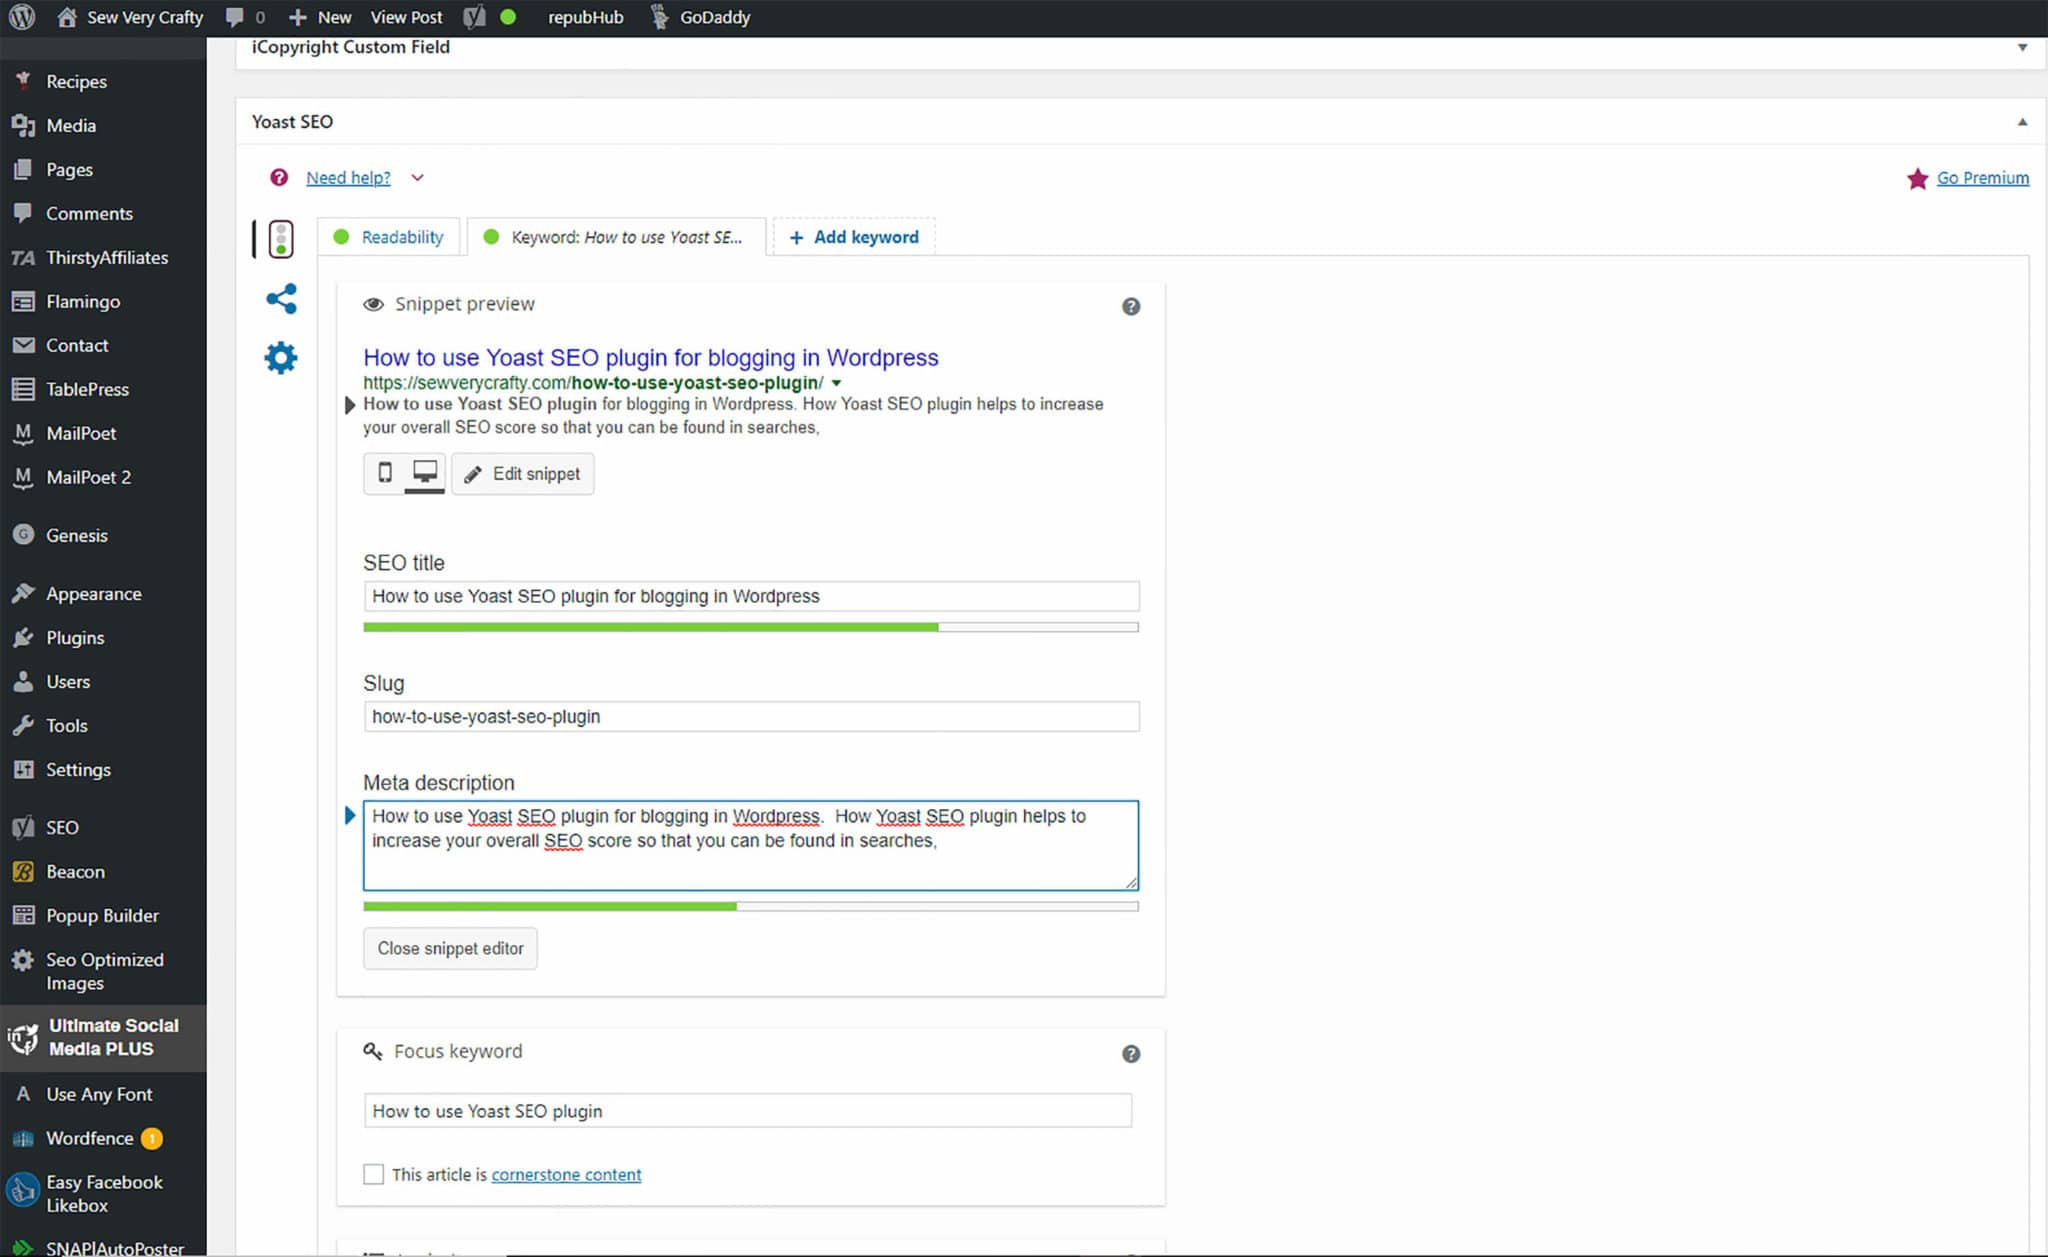Click the Need help question mark icon

pos(279,177)
